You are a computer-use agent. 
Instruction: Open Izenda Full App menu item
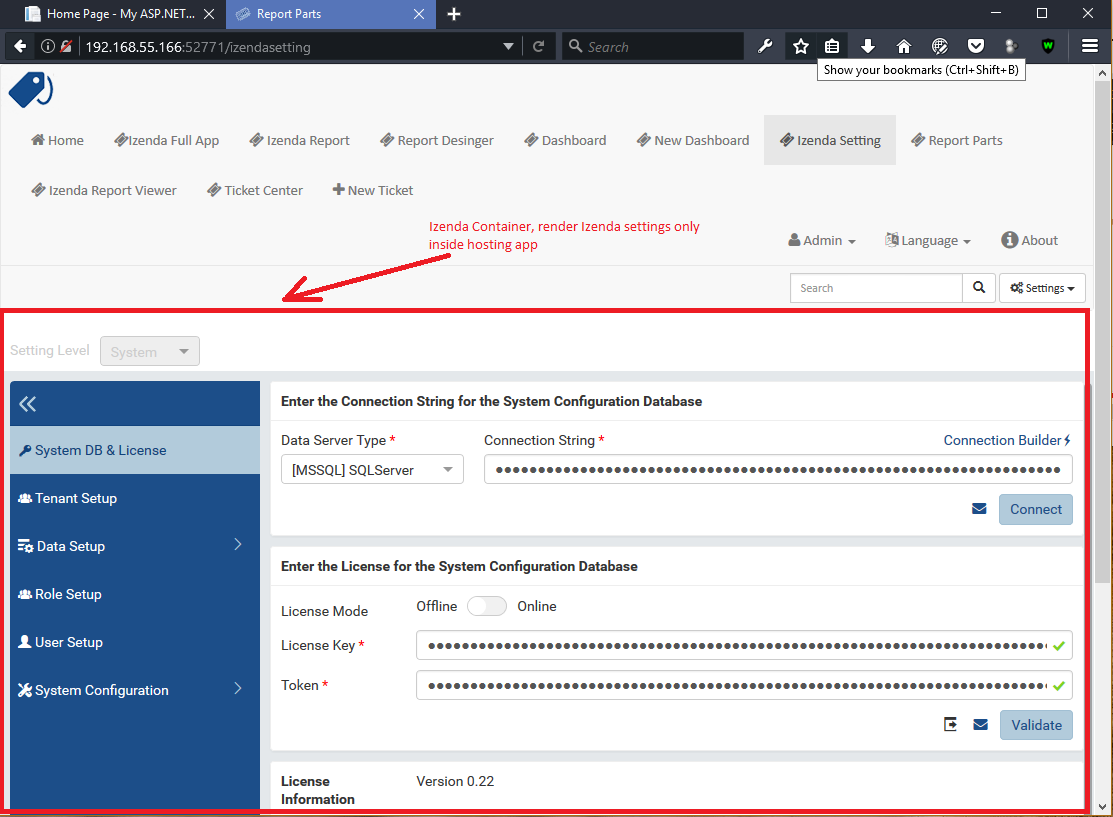click(167, 141)
